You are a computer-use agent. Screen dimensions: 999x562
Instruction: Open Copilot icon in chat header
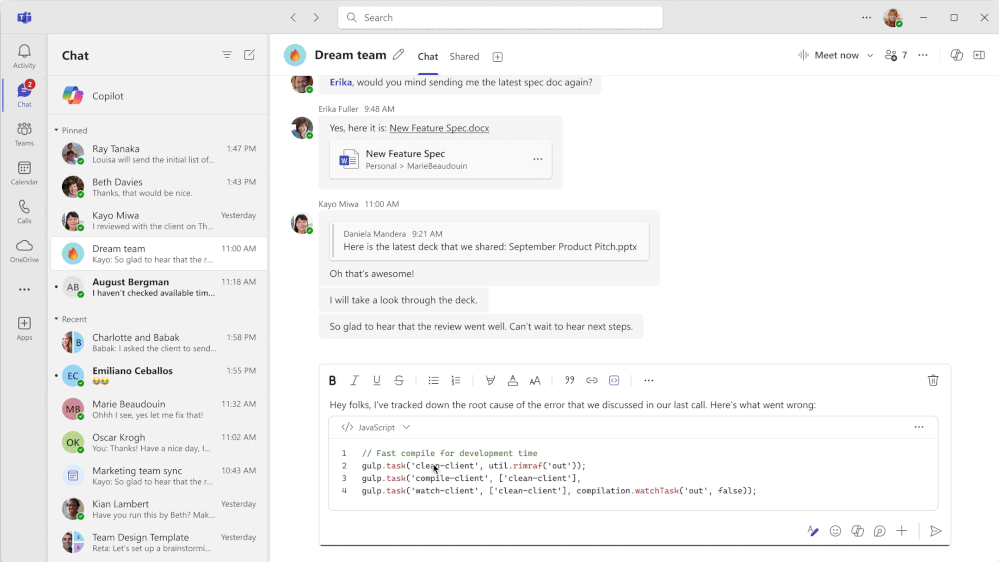tap(956, 55)
